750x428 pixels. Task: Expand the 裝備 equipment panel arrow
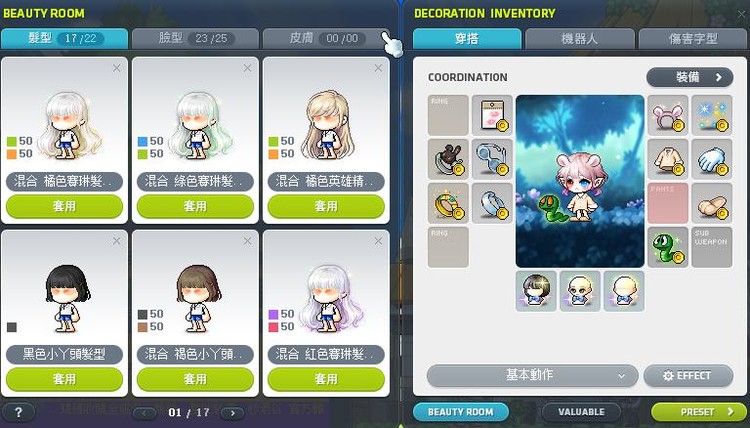point(690,77)
